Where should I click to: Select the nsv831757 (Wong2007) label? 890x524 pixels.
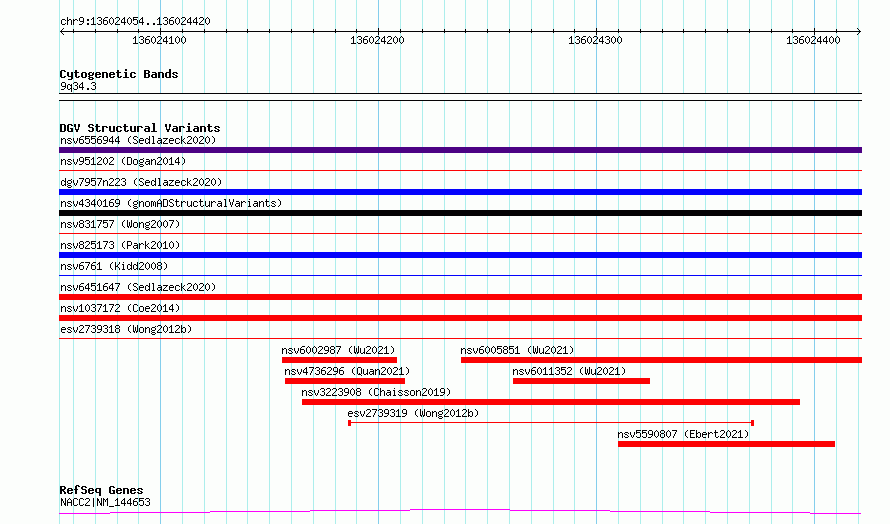coord(120,224)
